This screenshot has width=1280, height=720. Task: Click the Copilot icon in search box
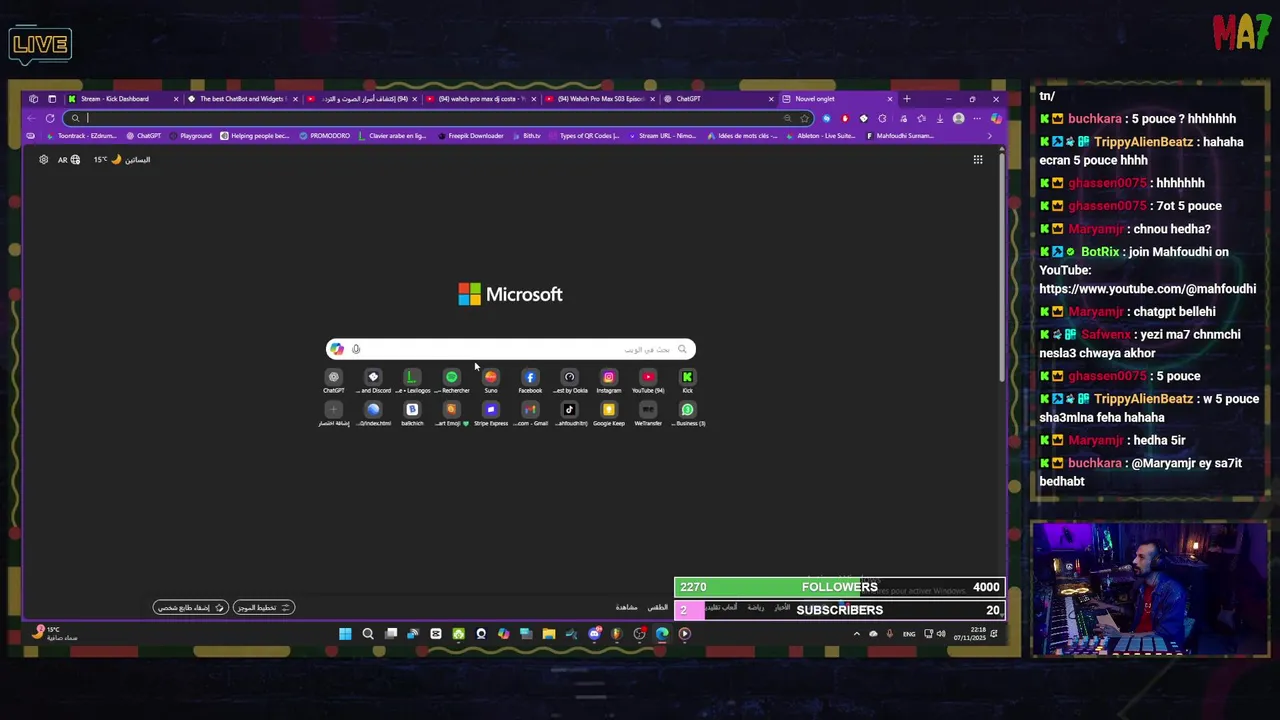click(337, 349)
